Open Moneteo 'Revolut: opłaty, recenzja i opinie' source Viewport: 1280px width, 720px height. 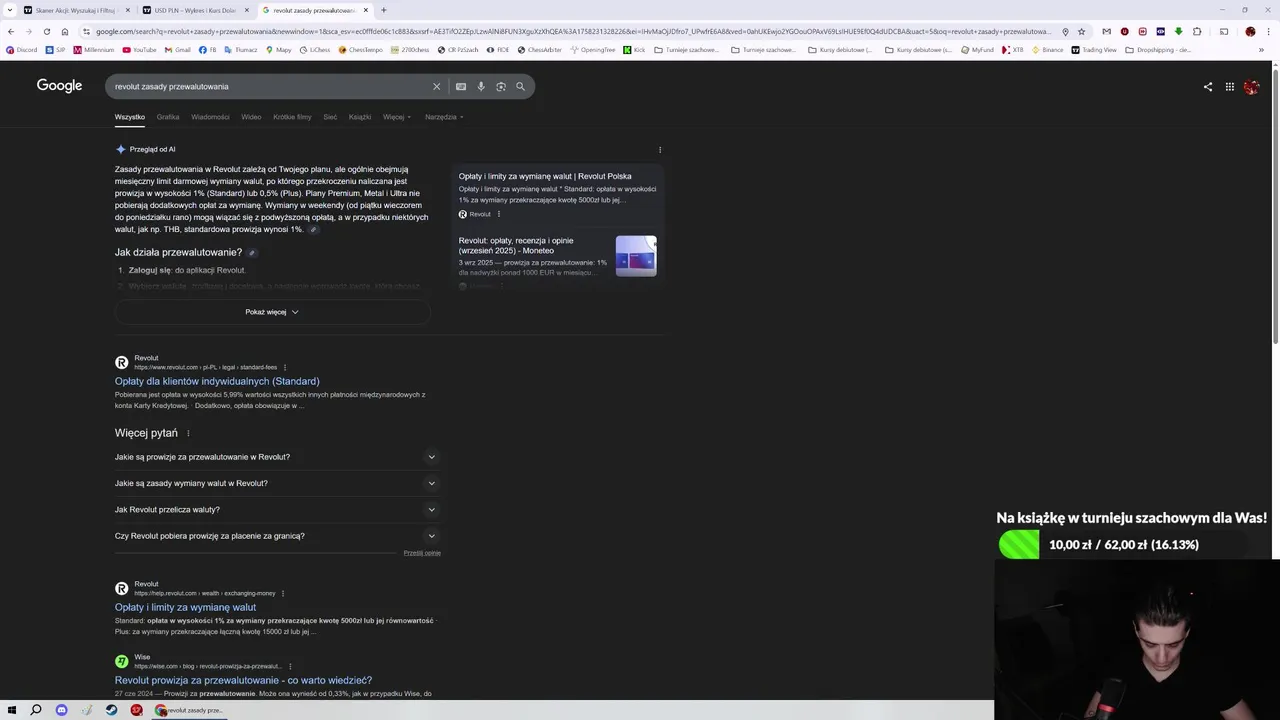pos(516,245)
